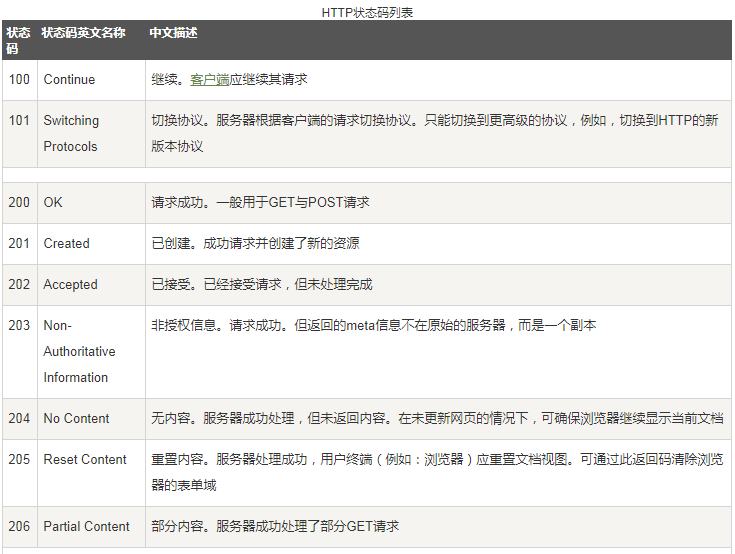The height and width of the screenshot is (554, 735).
Task: Select the status code 201 cell
Action: pos(20,244)
